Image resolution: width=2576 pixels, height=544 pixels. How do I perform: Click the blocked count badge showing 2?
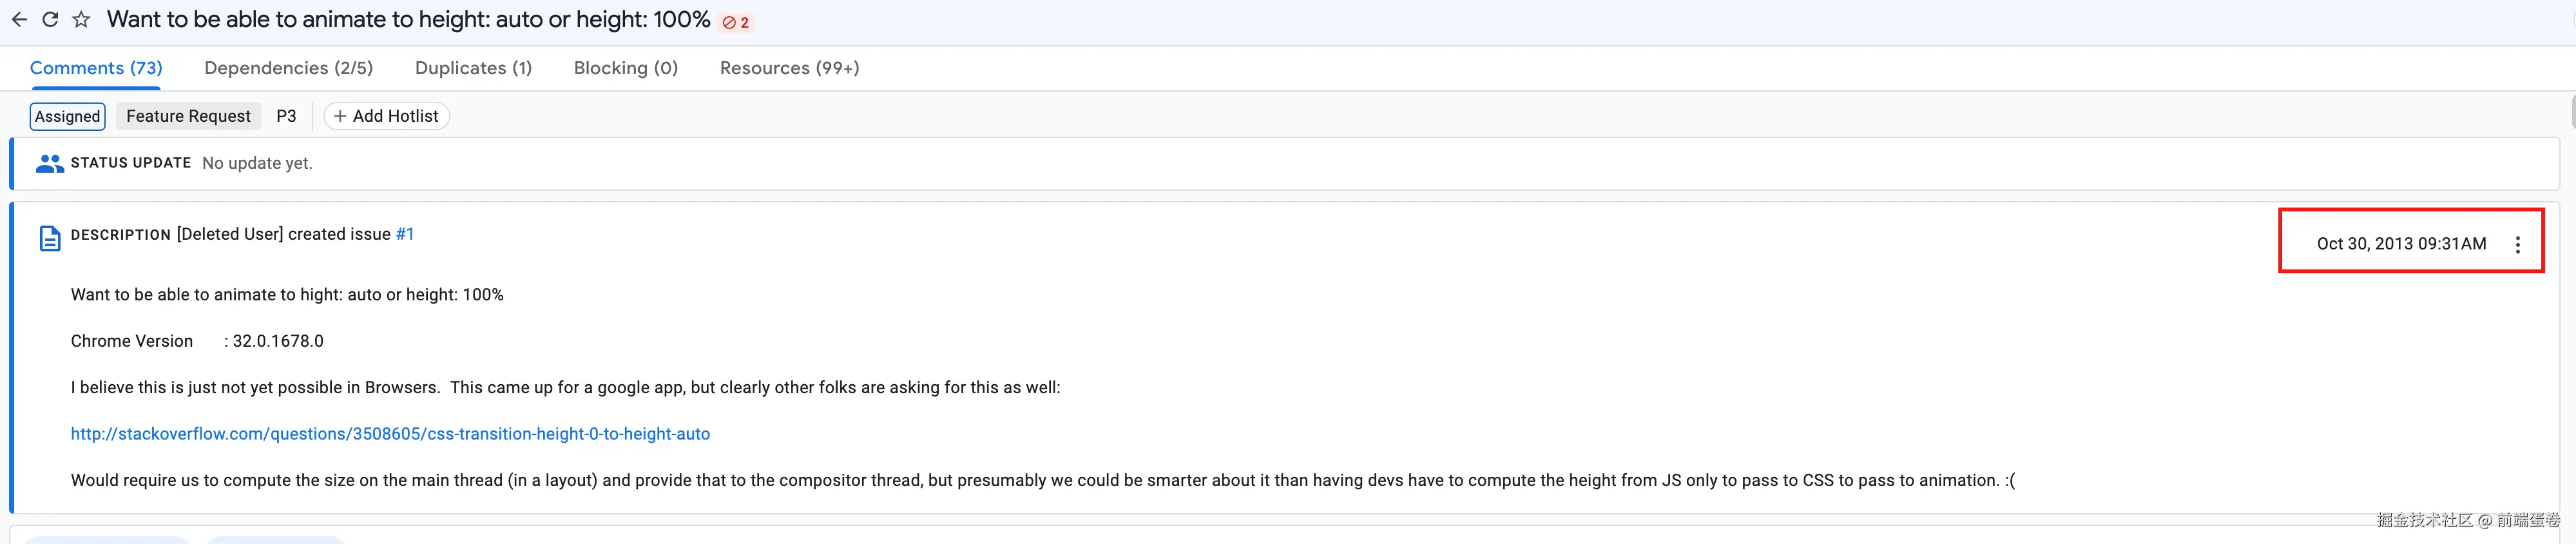pos(736,22)
